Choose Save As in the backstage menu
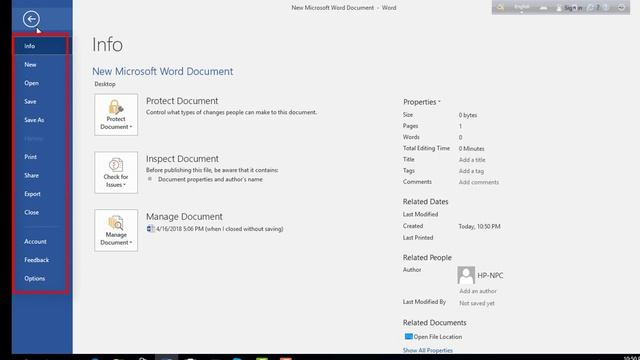 coord(42,120)
